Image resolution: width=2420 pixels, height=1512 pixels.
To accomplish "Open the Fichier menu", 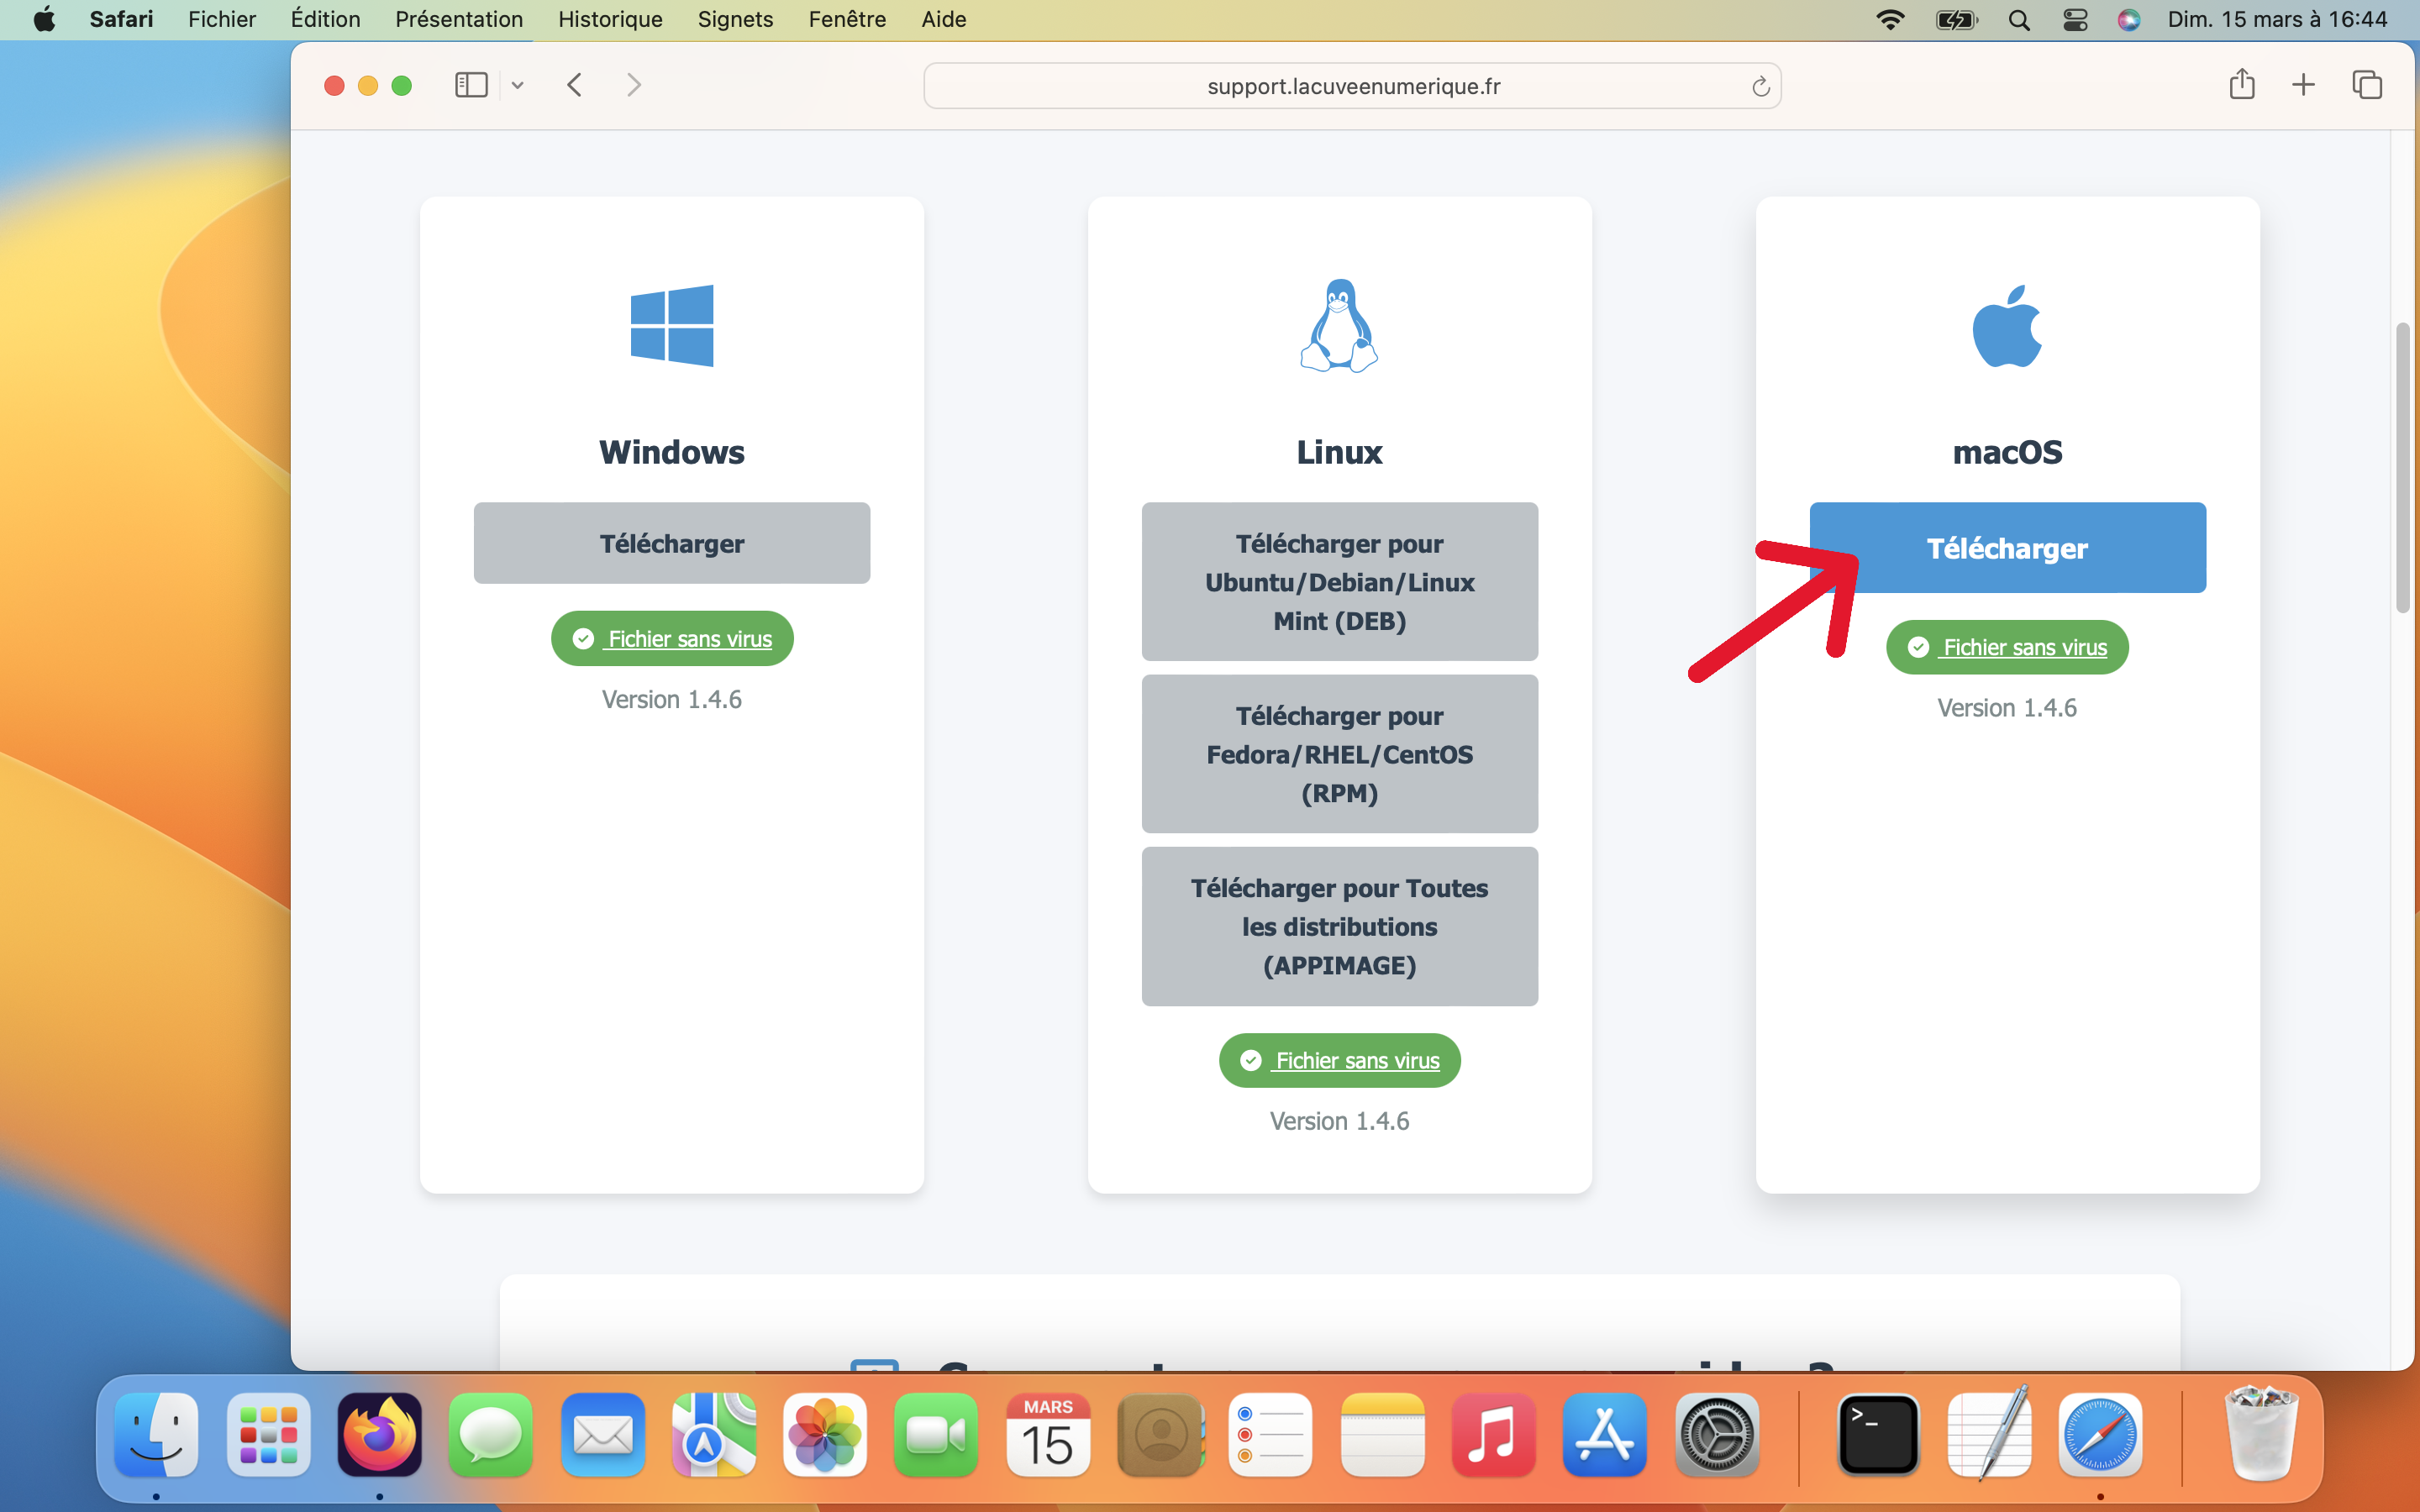I will point(222,19).
